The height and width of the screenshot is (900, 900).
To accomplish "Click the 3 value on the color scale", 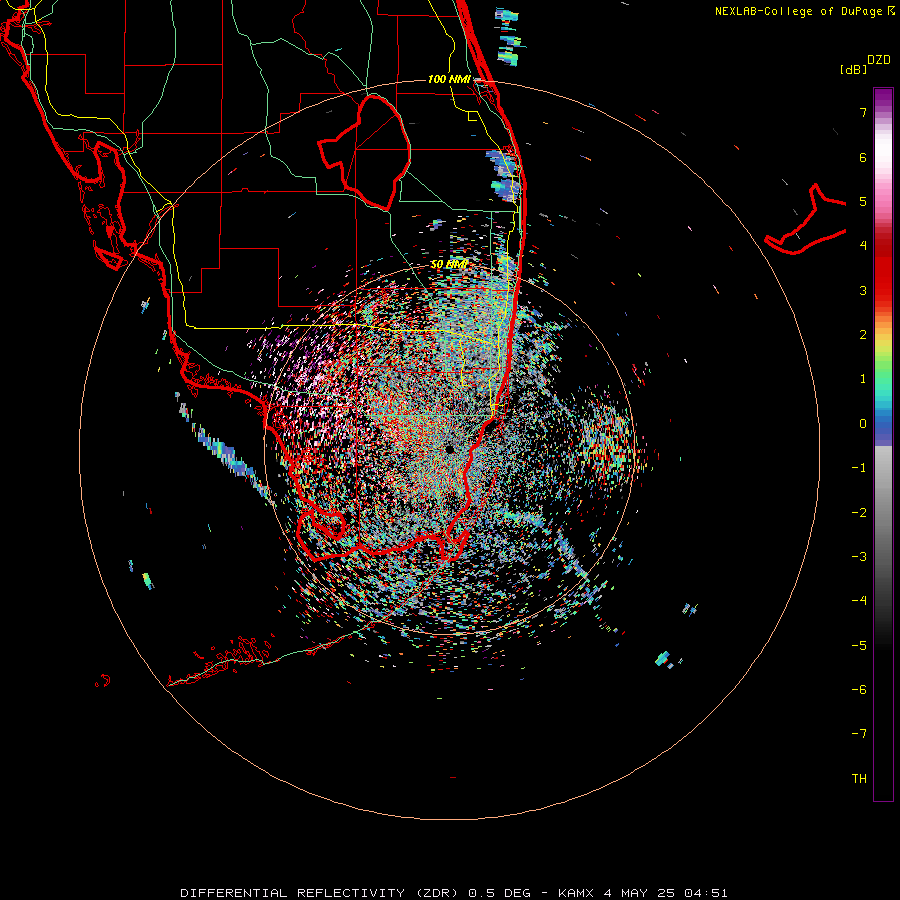I will (863, 290).
